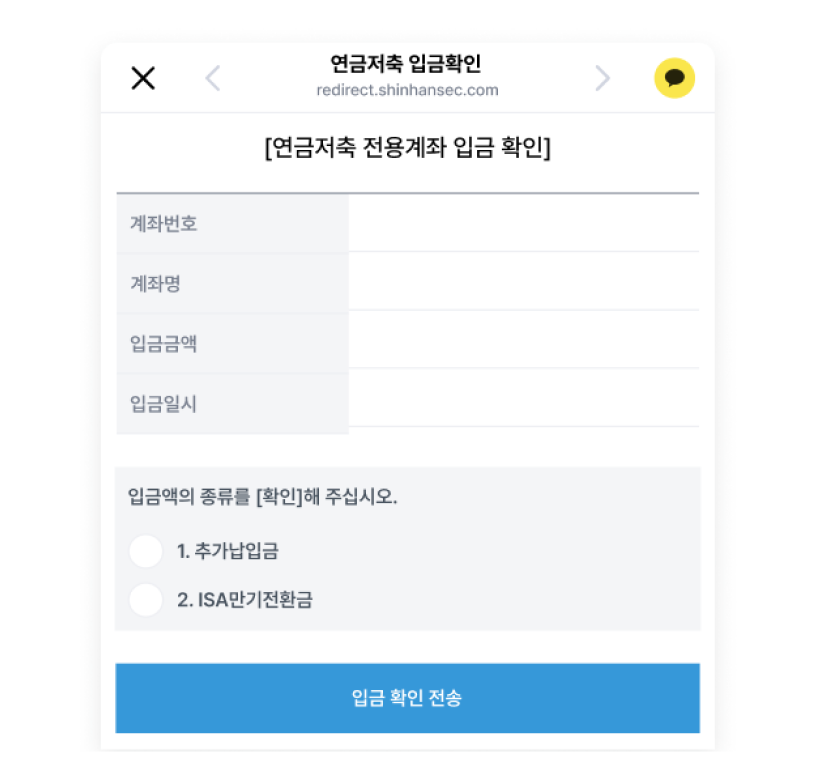
Task: Click the '1. 추가납입금' option label
Action: click(x=227, y=551)
